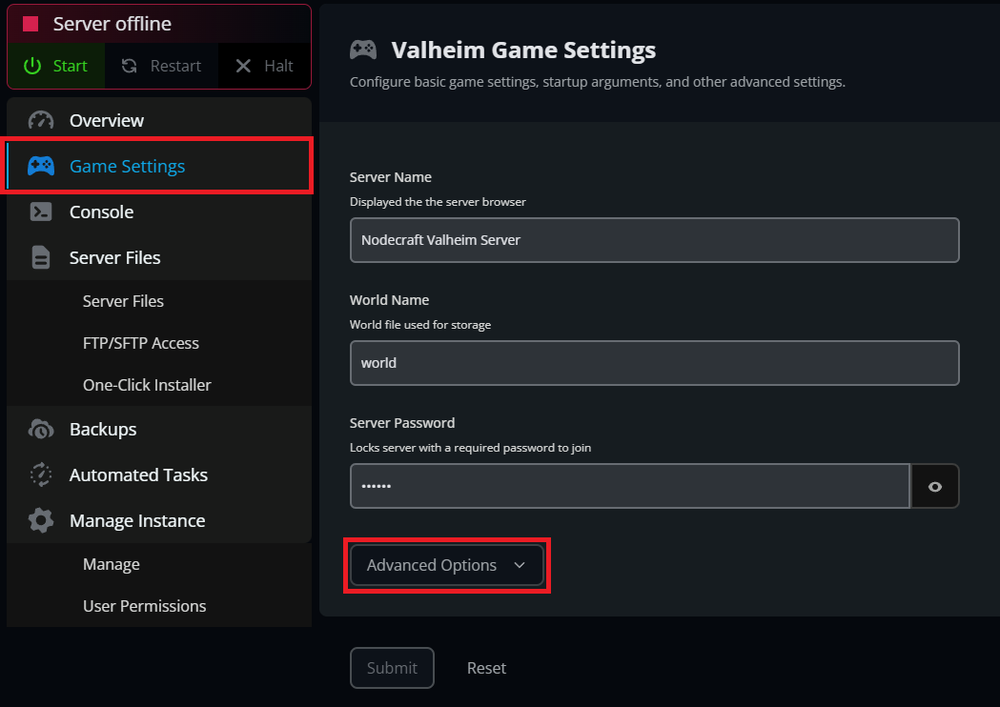The image size is (1000, 707).
Task: Open the Console terminal icon
Action: pos(40,212)
